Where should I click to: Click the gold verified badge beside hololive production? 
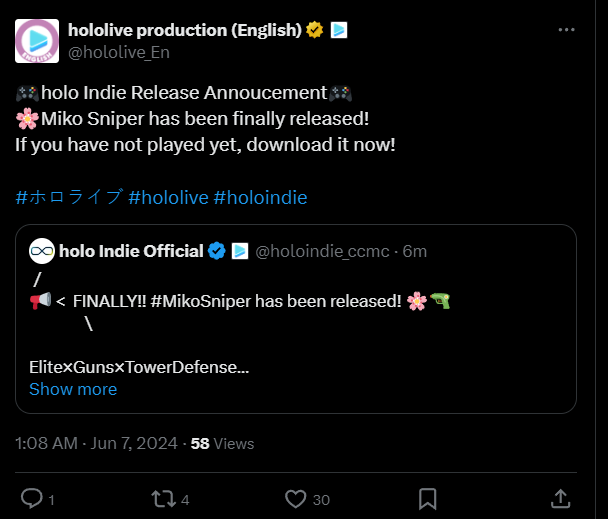[315, 30]
